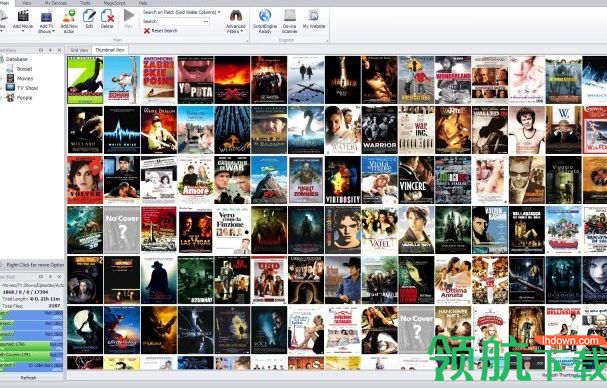Expand the Add TV Shows dropdown arrow

coord(53,31)
